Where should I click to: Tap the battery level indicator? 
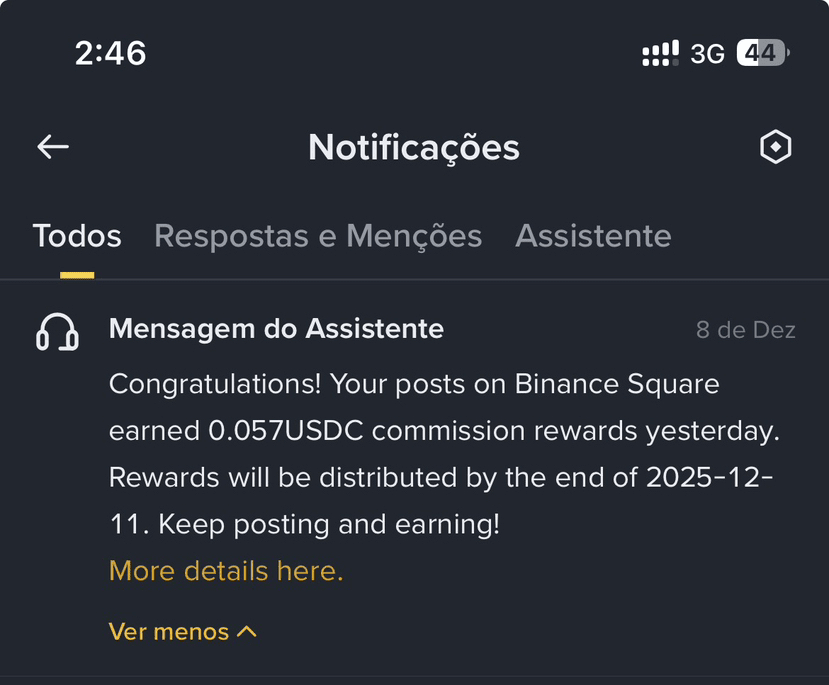[x=763, y=53]
